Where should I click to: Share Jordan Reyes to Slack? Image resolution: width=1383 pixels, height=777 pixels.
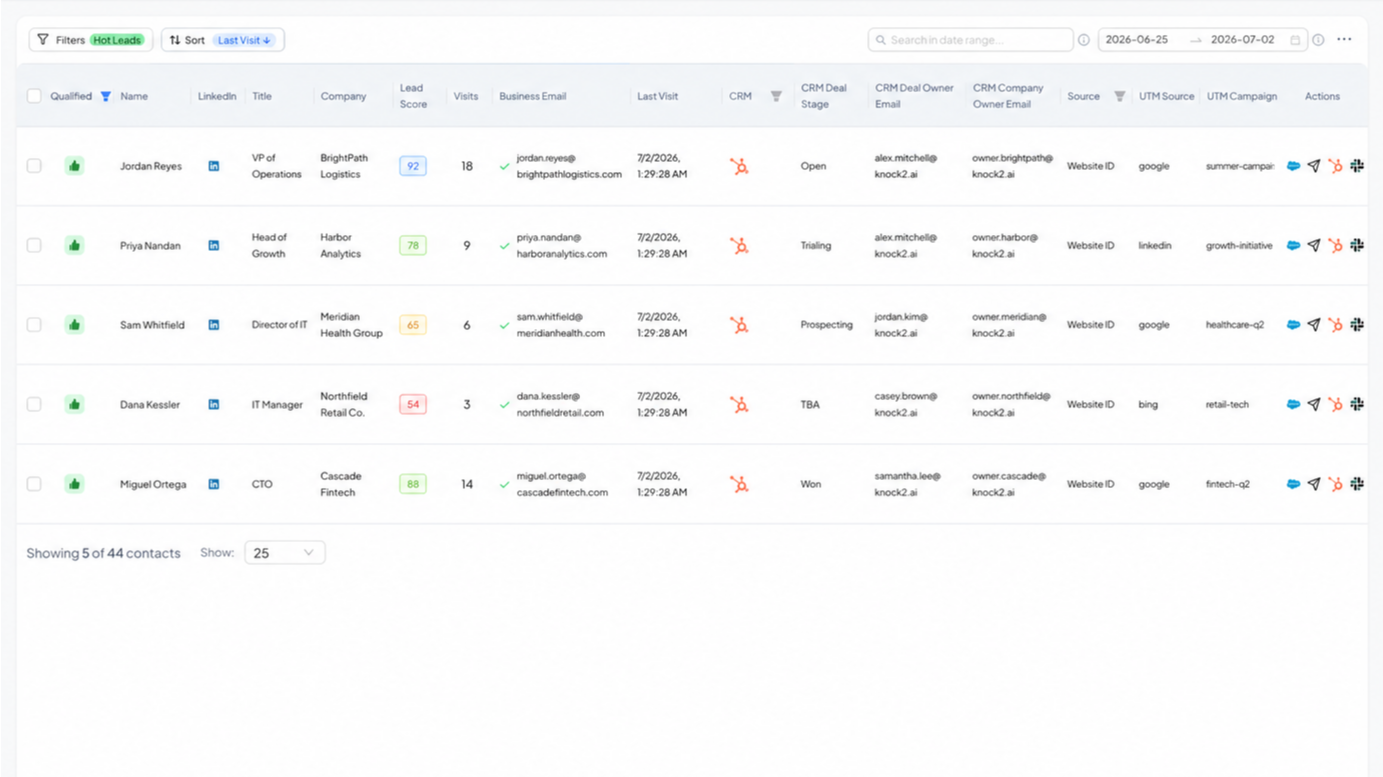1357,166
